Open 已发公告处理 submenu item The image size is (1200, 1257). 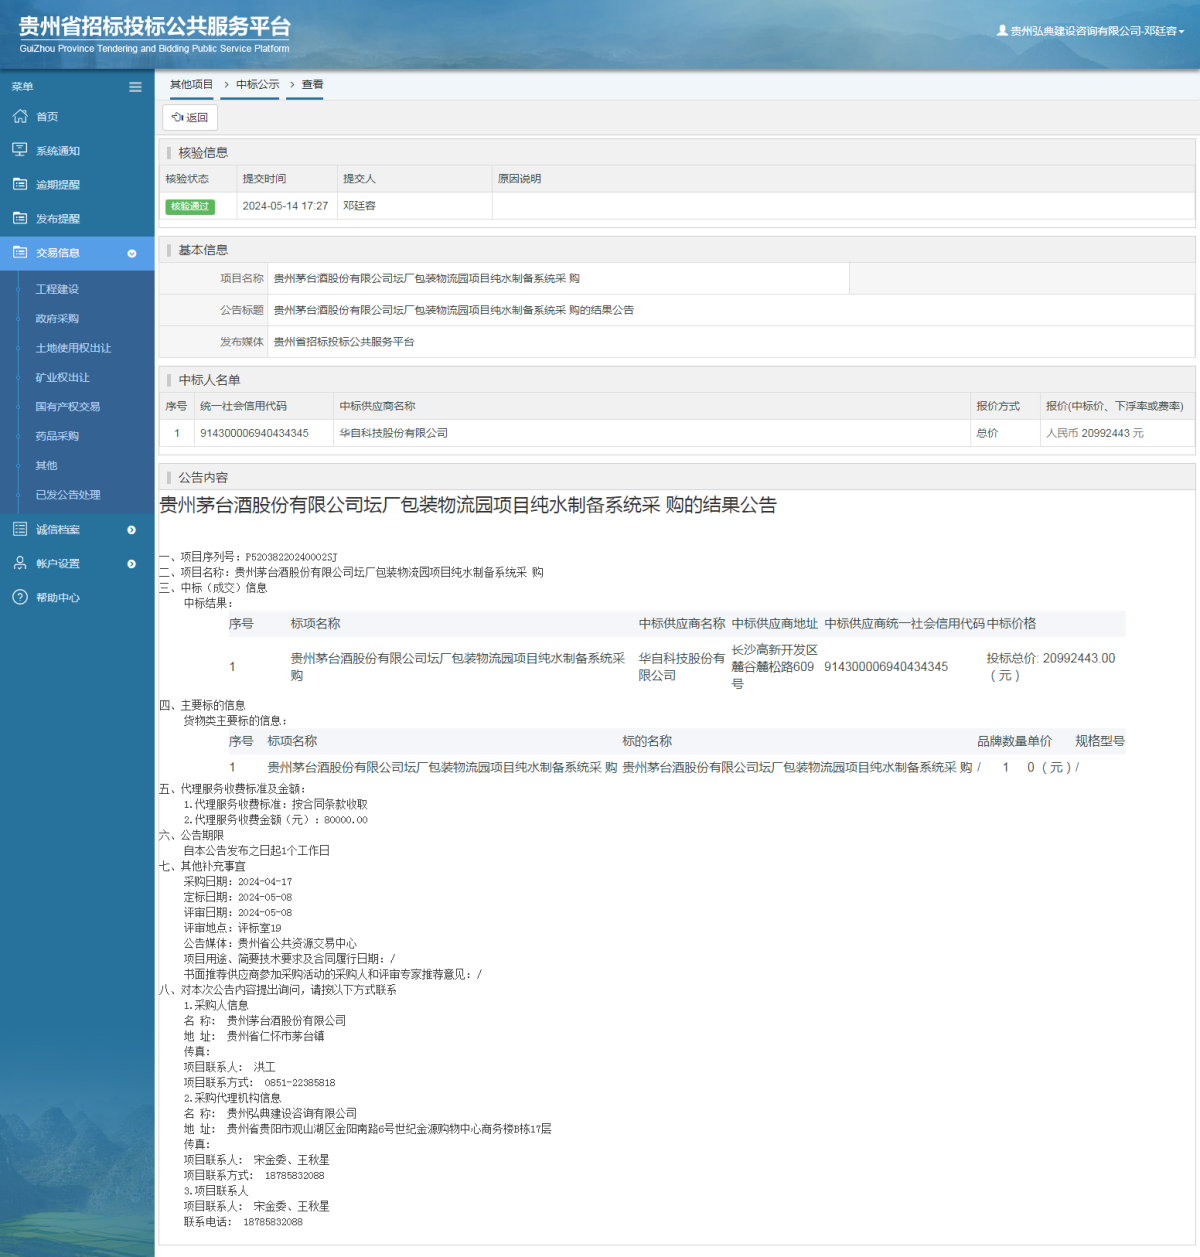coord(68,494)
